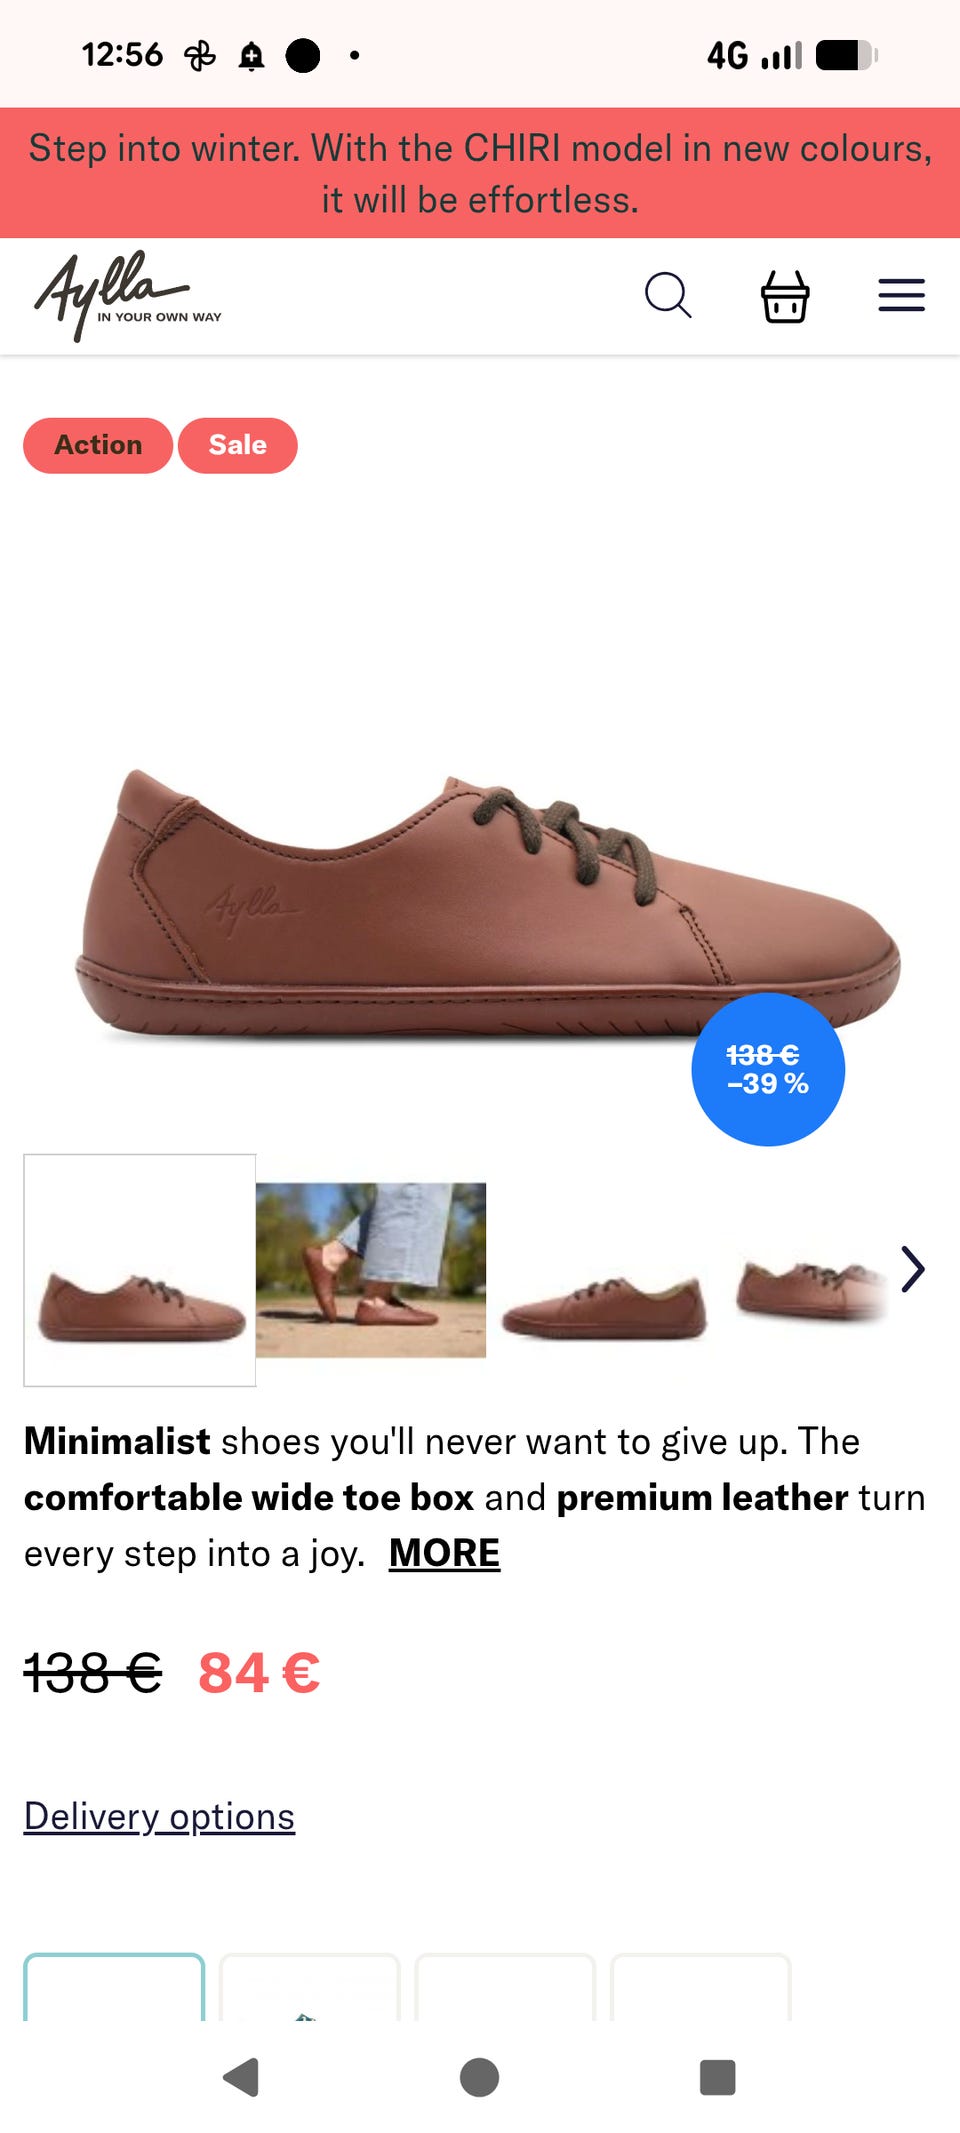Screen dimensions: 960x2133
Task: Tap the blue -39 % discount badge
Action: [768, 1069]
